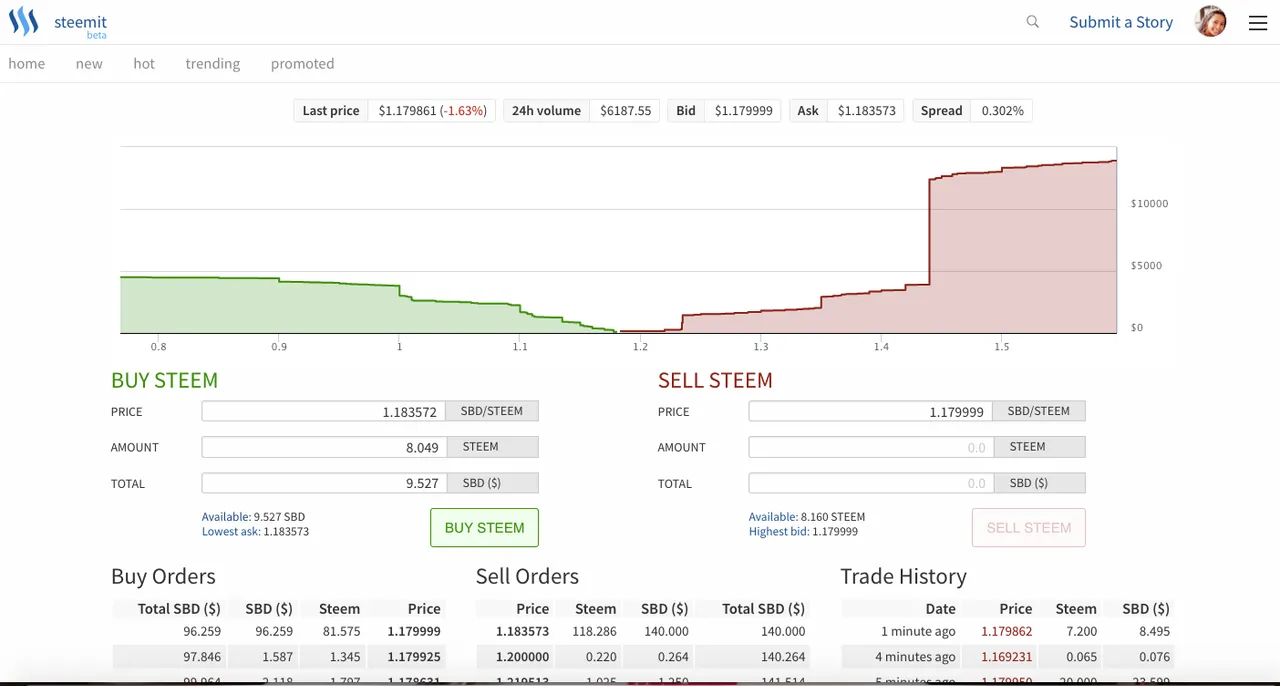Click the Spread 0.302% value

pyautogui.click(x=1002, y=111)
